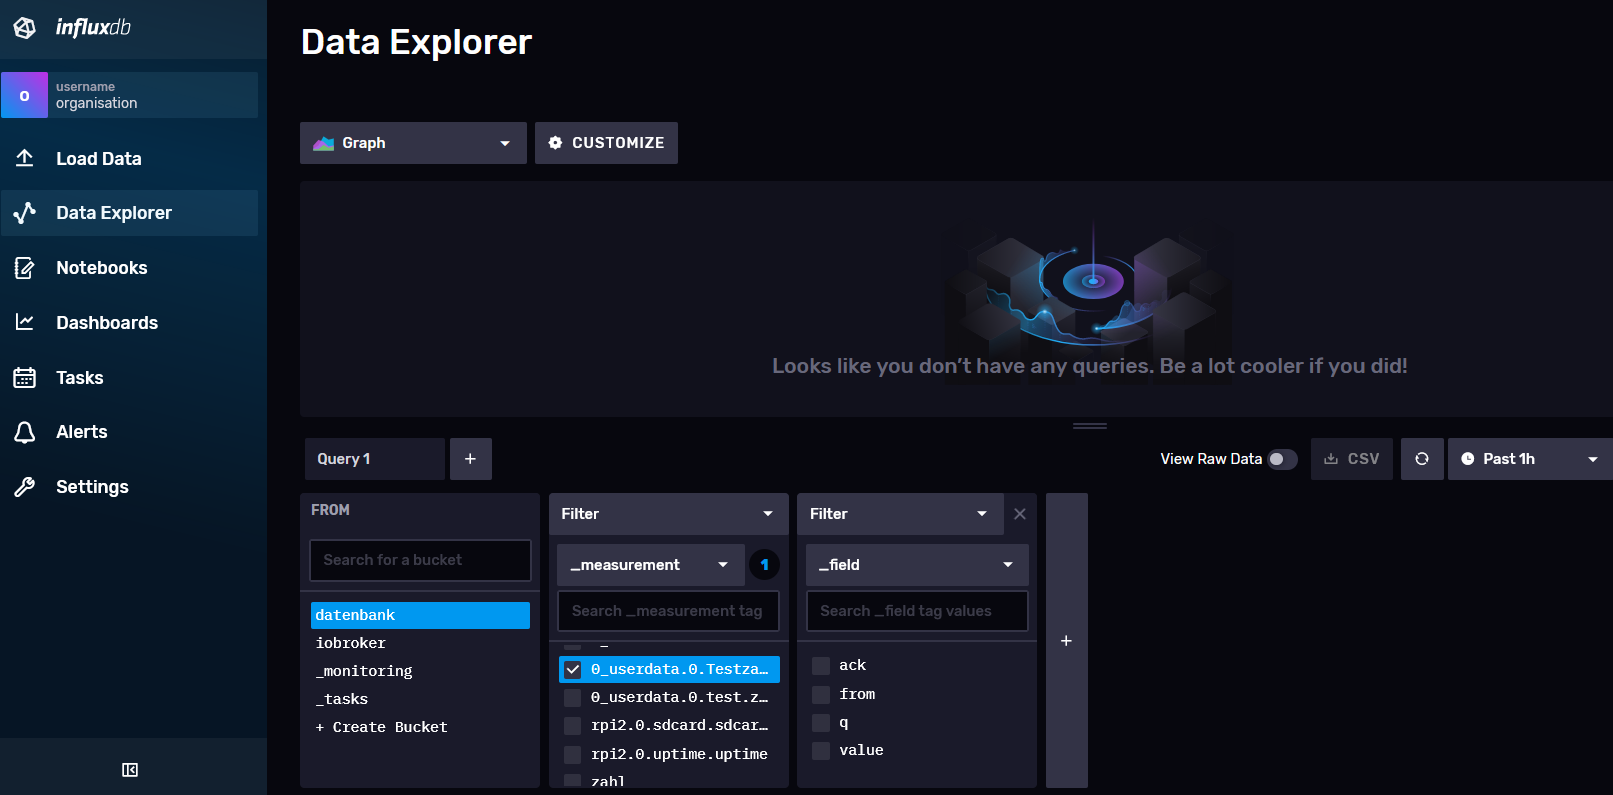The height and width of the screenshot is (795, 1613).
Task: Click the Load Data upload icon
Action: [25, 158]
